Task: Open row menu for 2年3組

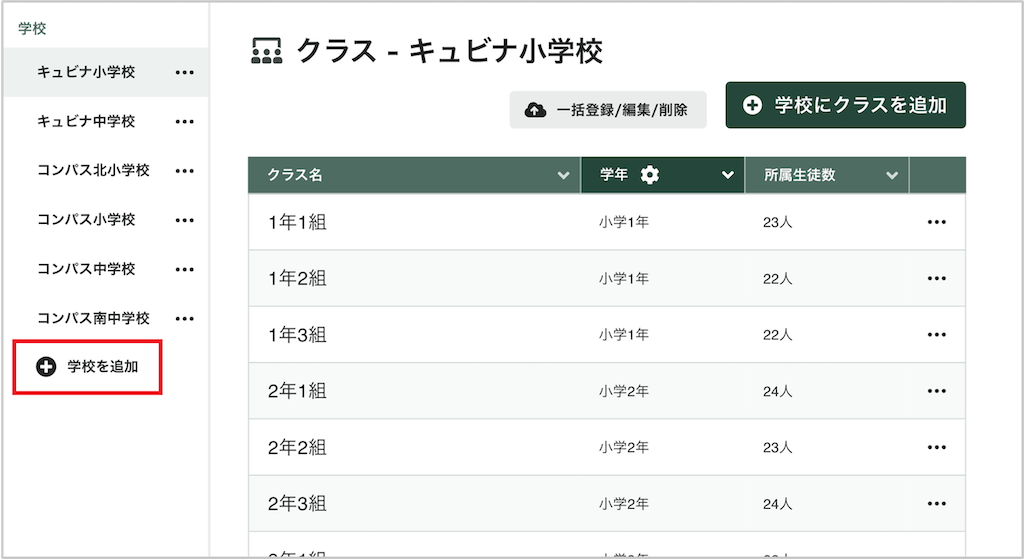Action: [x=936, y=504]
